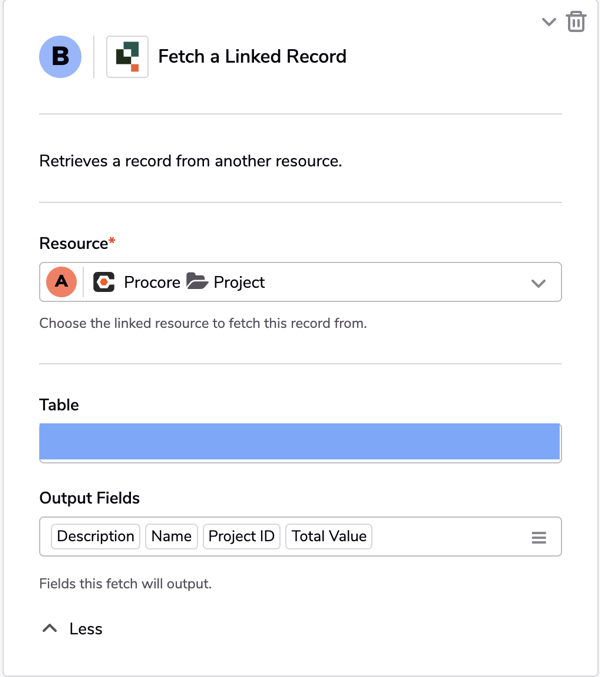
Task: Collapse the step using top chevron
Action: pyautogui.click(x=549, y=22)
